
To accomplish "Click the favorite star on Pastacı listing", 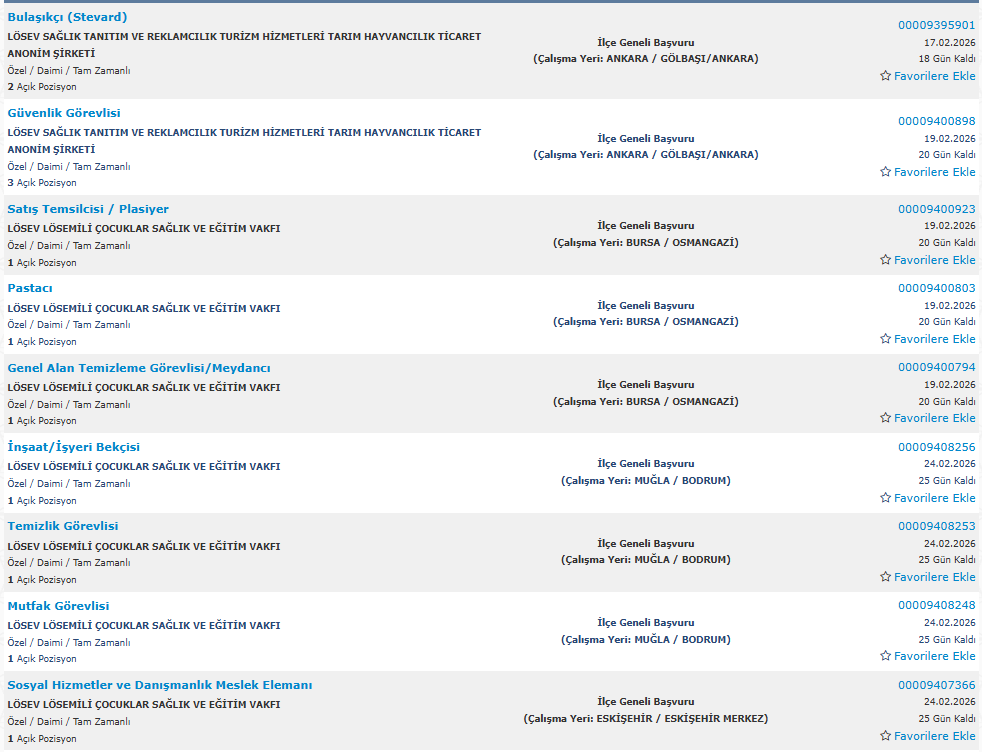I will click(885, 339).
